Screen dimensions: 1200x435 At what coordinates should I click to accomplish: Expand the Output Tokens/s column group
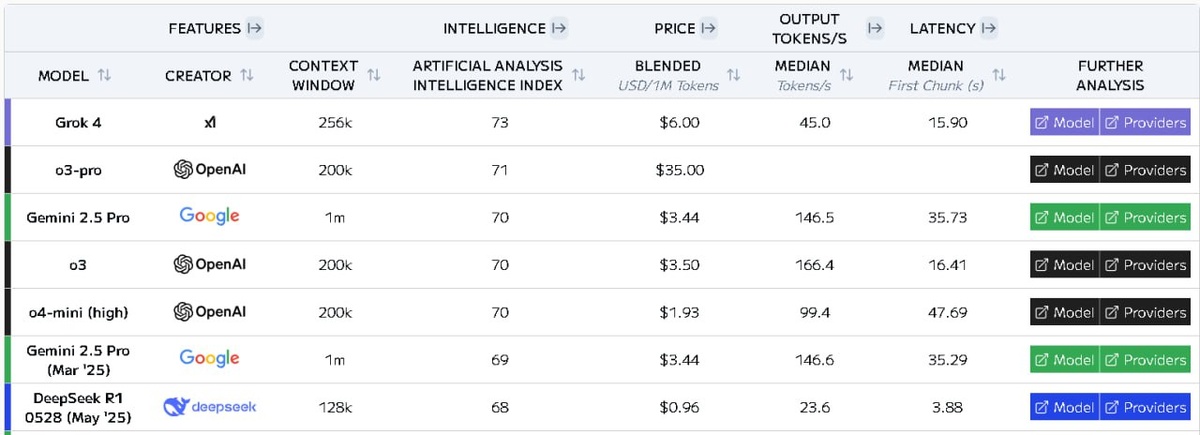pyautogui.click(x=875, y=28)
